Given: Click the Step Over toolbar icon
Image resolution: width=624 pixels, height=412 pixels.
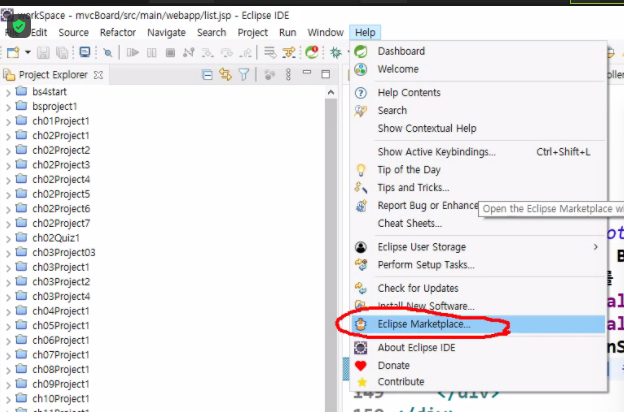Looking at the screenshot, I should click(x=226, y=53).
